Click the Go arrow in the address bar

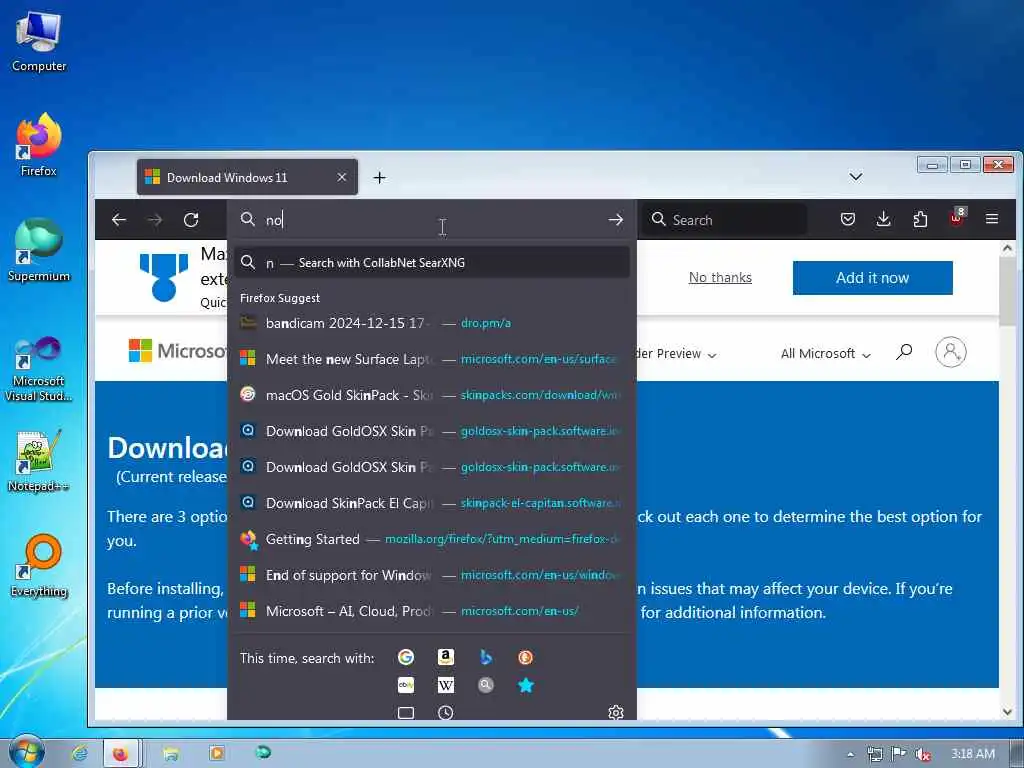[615, 220]
